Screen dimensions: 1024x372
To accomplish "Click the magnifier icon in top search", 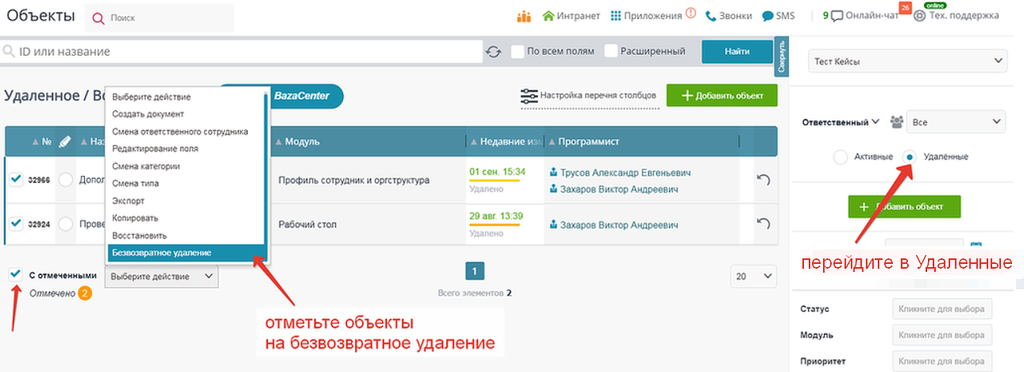I will [98, 18].
